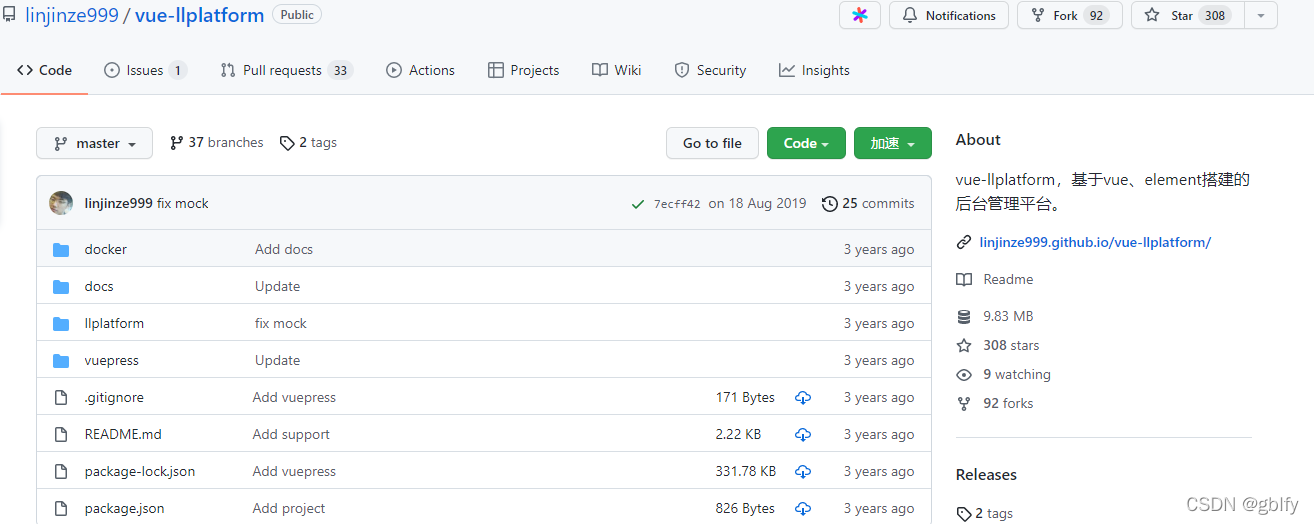Click the .gitignore file icon
This screenshot has width=1314, height=524.
tap(61, 397)
